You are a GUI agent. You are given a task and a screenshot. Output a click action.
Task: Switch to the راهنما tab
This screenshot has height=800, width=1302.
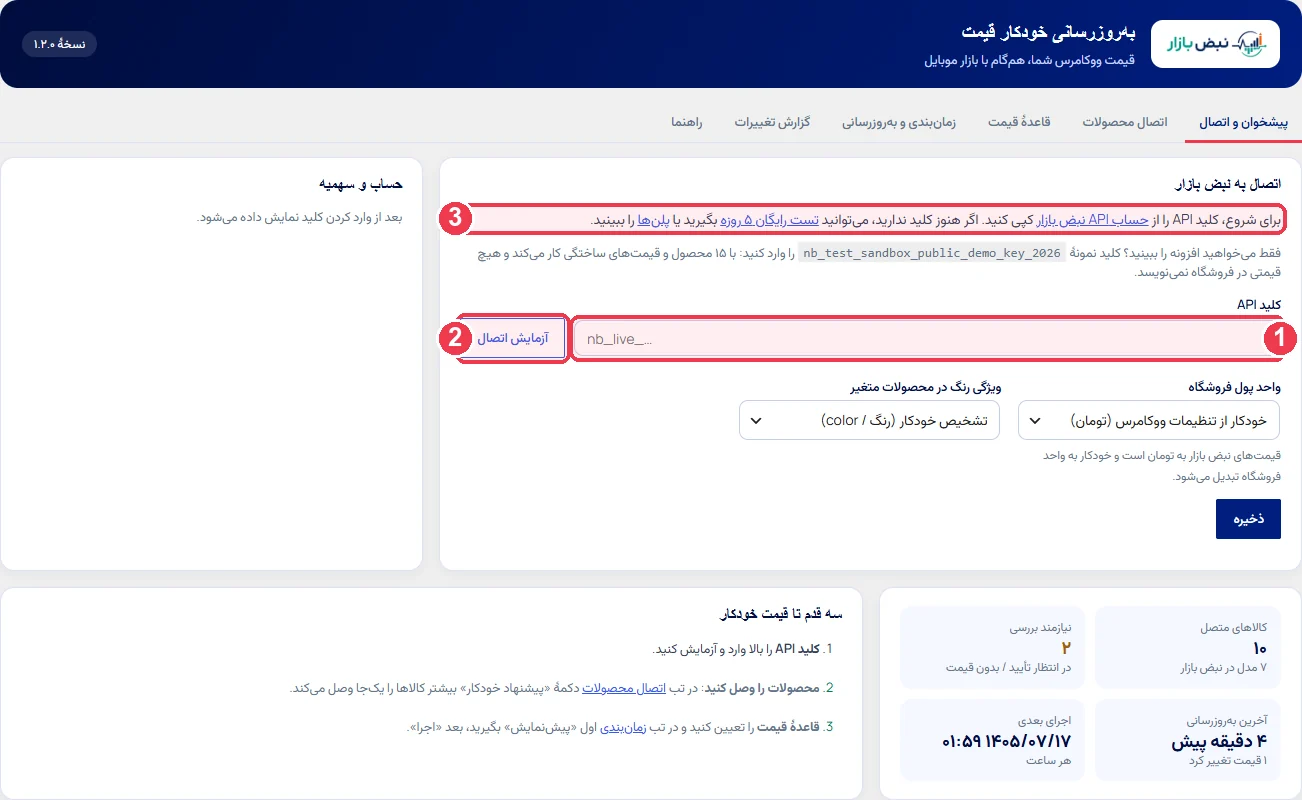point(687,122)
